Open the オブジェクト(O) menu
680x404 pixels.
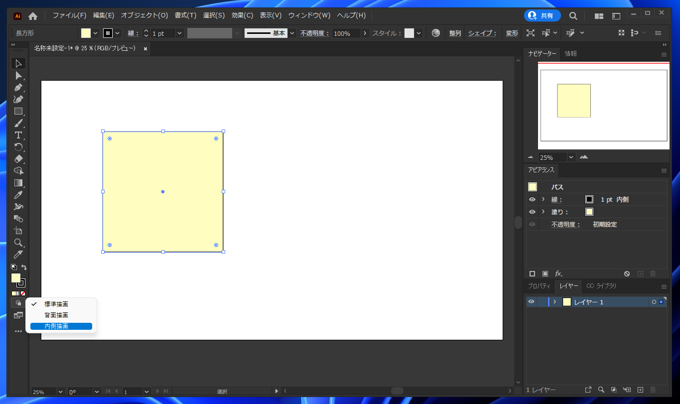coord(144,16)
